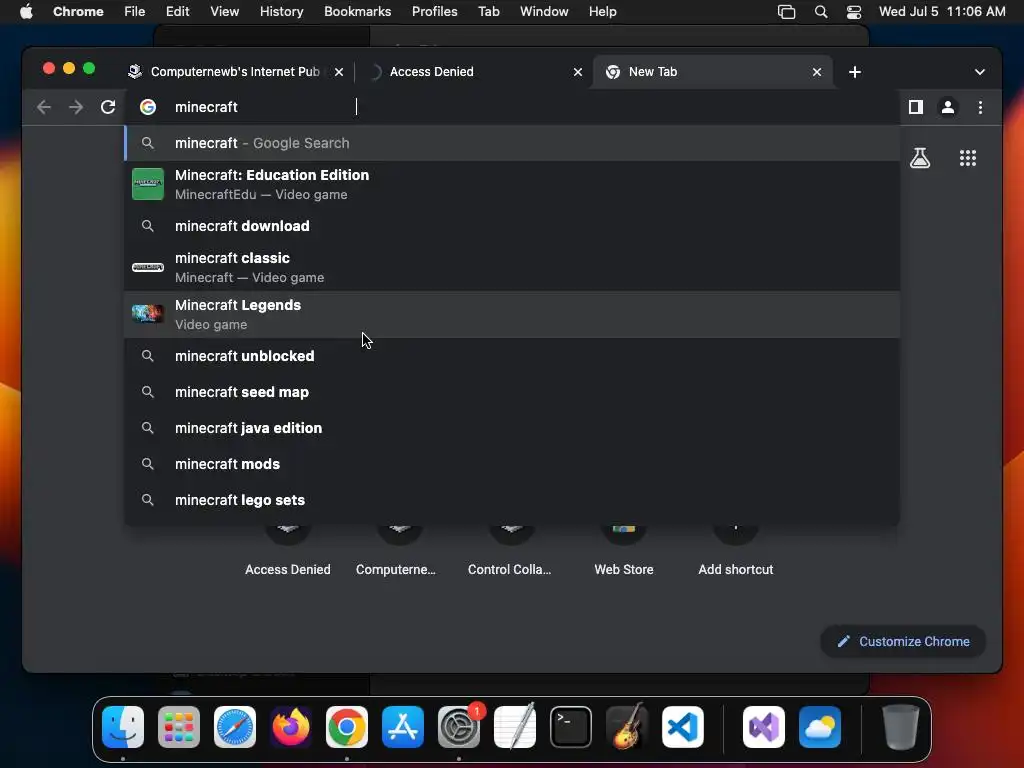Image resolution: width=1024 pixels, height=768 pixels.
Task: Pick the minecraft unblocked suggestion
Action: pyautogui.click(x=512, y=356)
